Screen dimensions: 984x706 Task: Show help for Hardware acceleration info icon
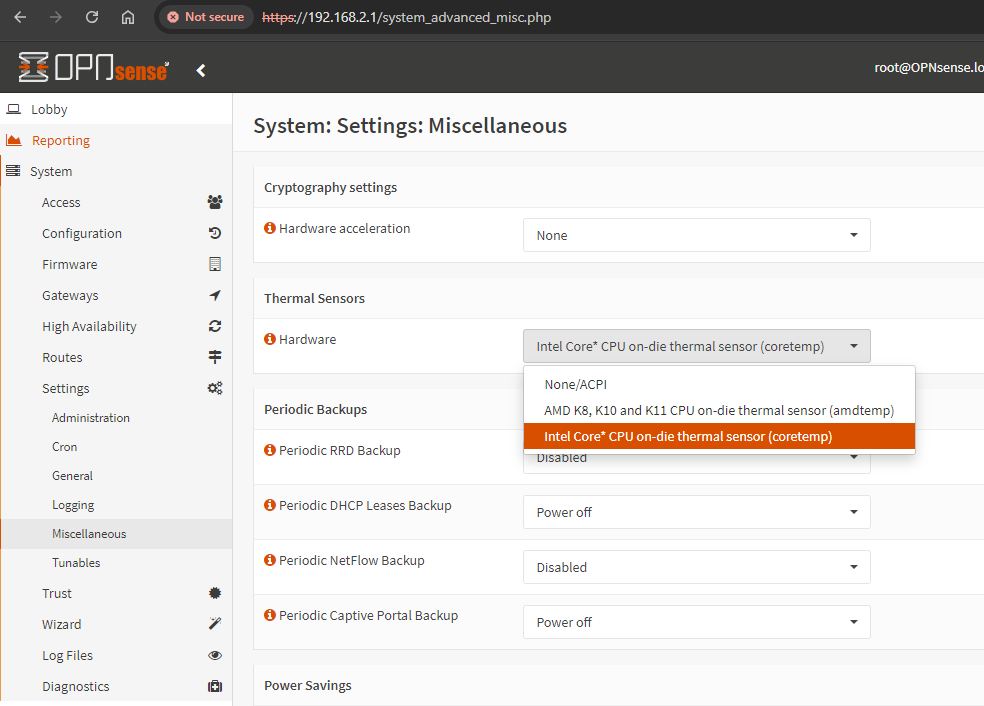(269, 228)
